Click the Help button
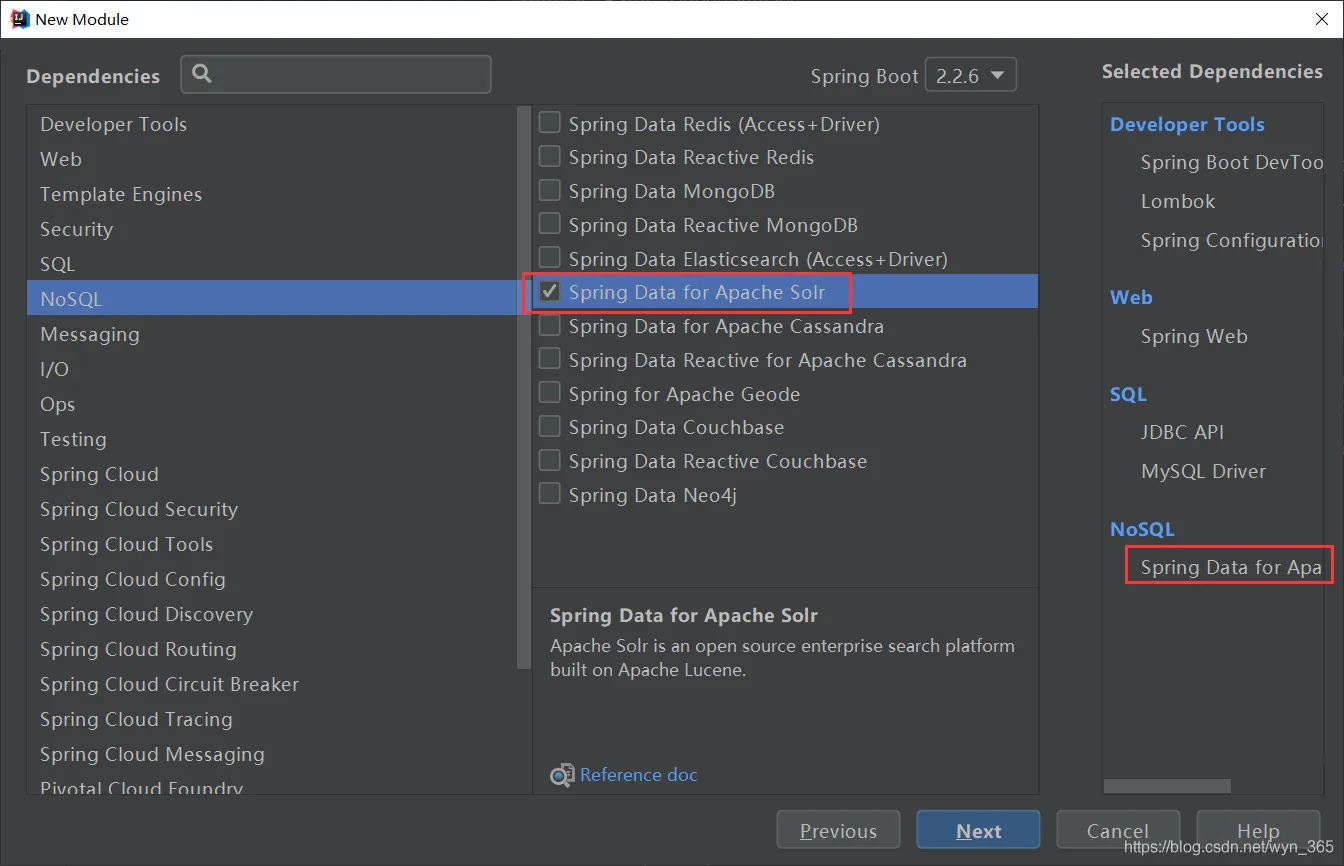 pyautogui.click(x=1258, y=830)
